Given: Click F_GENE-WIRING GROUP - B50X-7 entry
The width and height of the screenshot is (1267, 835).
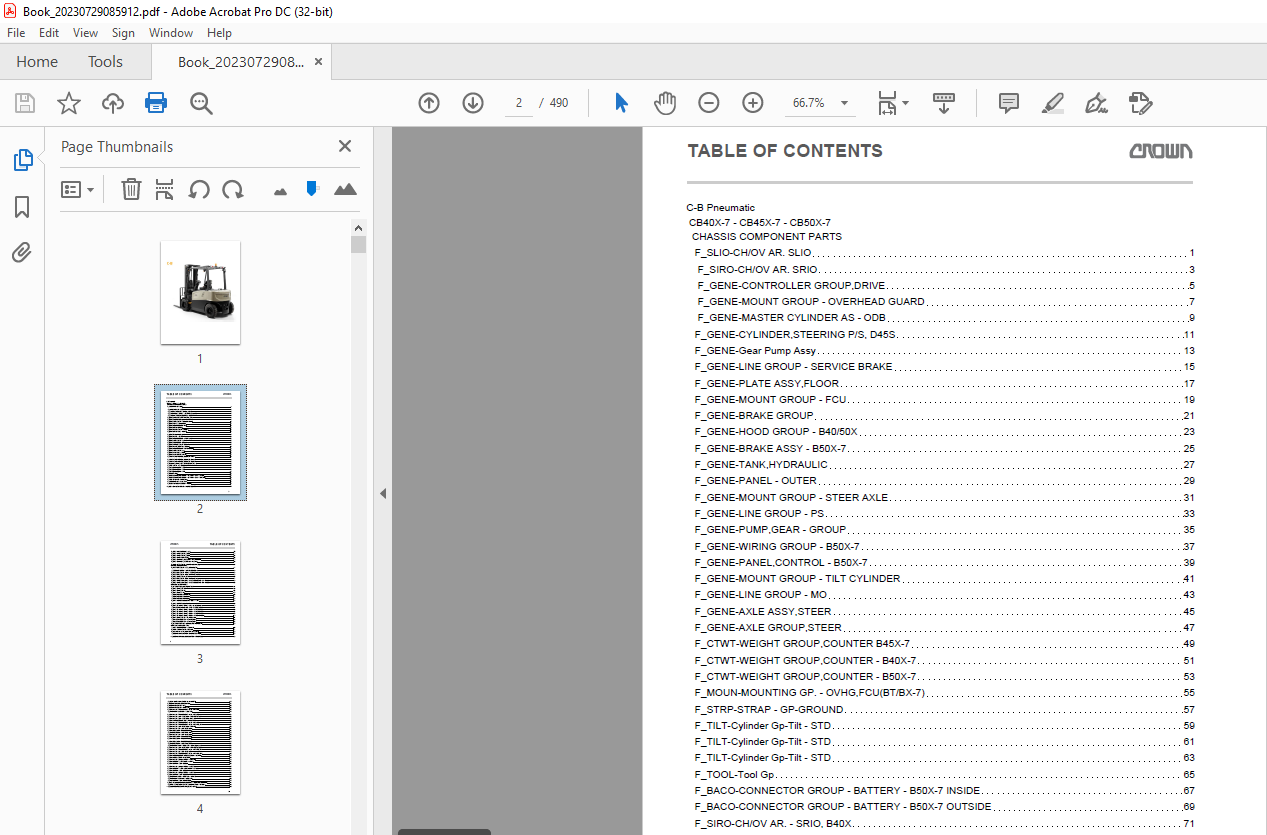Looking at the screenshot, I should pyautogui.click(x=777, y=546).
